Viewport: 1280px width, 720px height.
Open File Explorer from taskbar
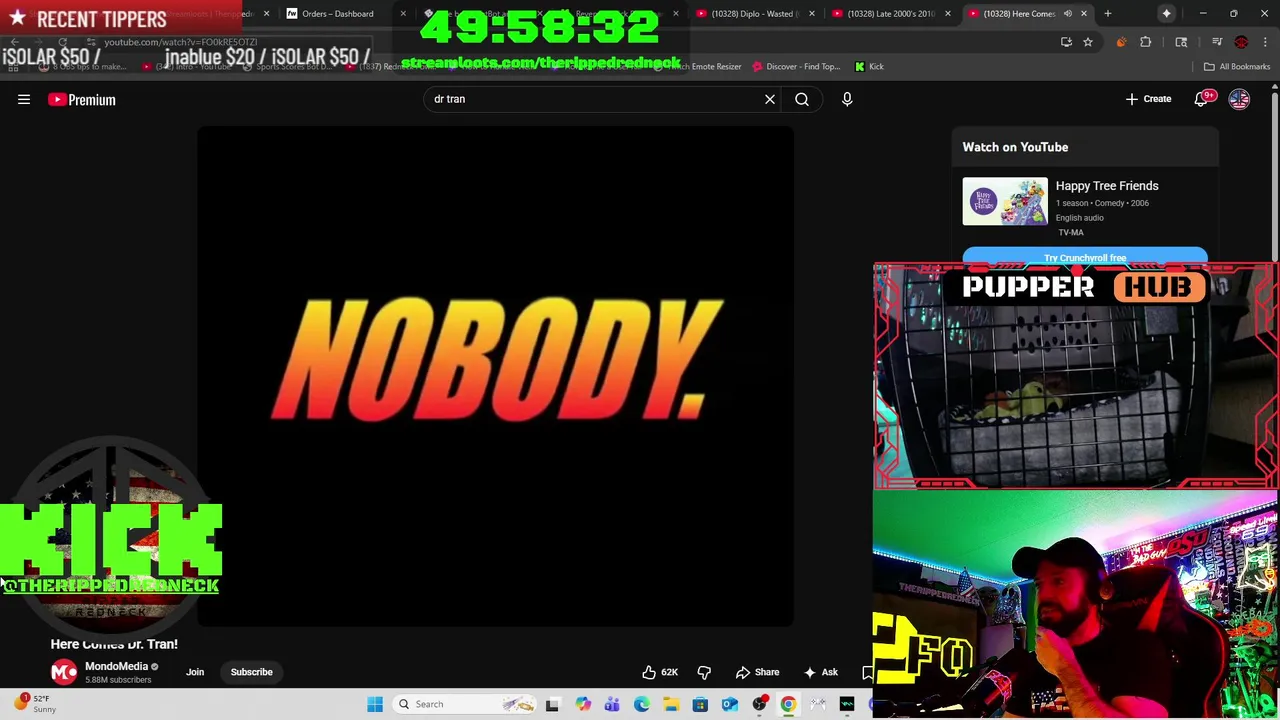click(671, 704)
